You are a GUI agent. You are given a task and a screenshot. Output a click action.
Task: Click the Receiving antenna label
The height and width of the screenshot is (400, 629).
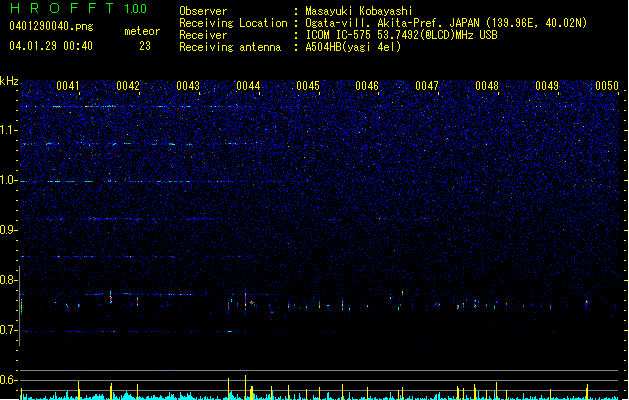230,47
